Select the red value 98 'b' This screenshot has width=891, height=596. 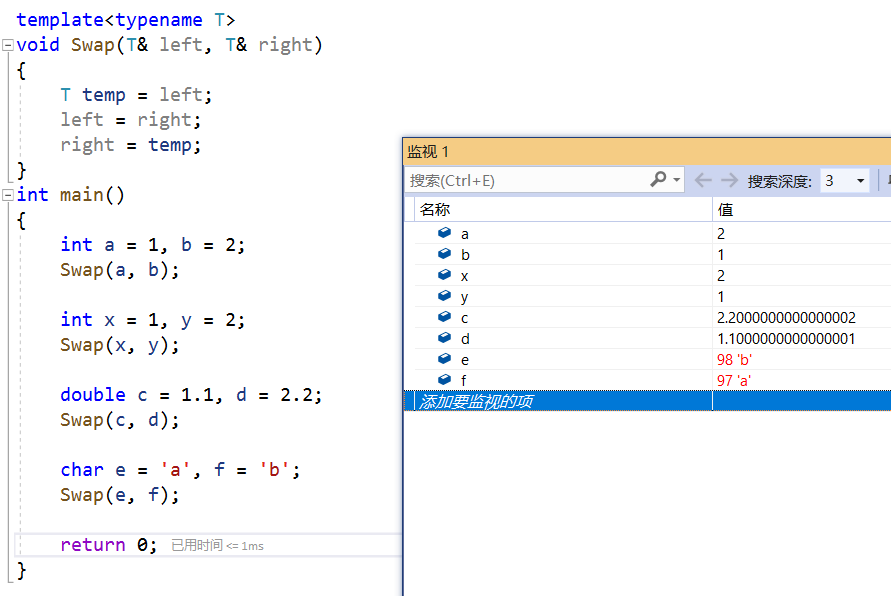734,360
